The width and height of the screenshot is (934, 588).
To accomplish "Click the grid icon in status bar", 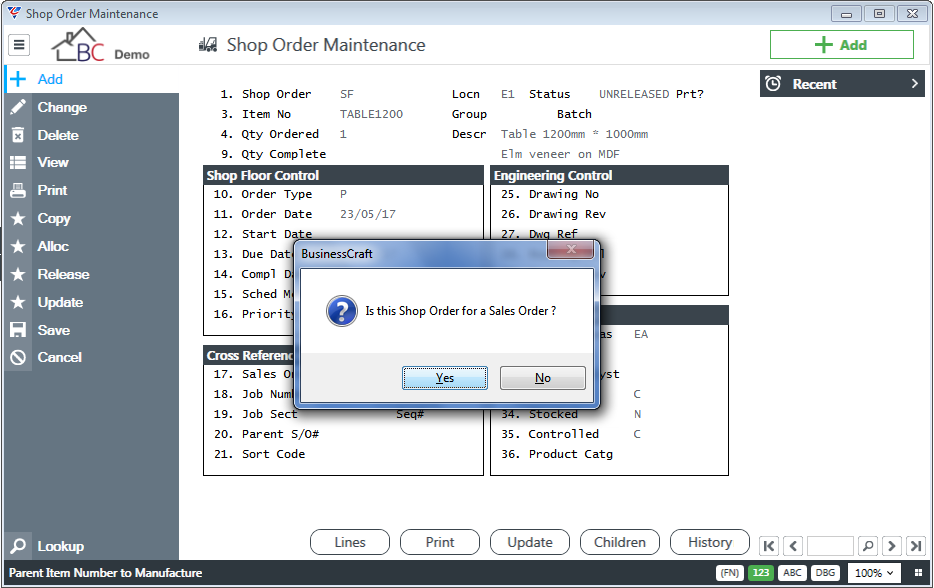I will [x=918, y=573].
